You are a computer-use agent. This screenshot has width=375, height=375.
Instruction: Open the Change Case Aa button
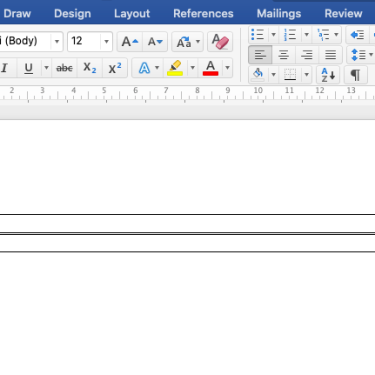click(183, 42)
